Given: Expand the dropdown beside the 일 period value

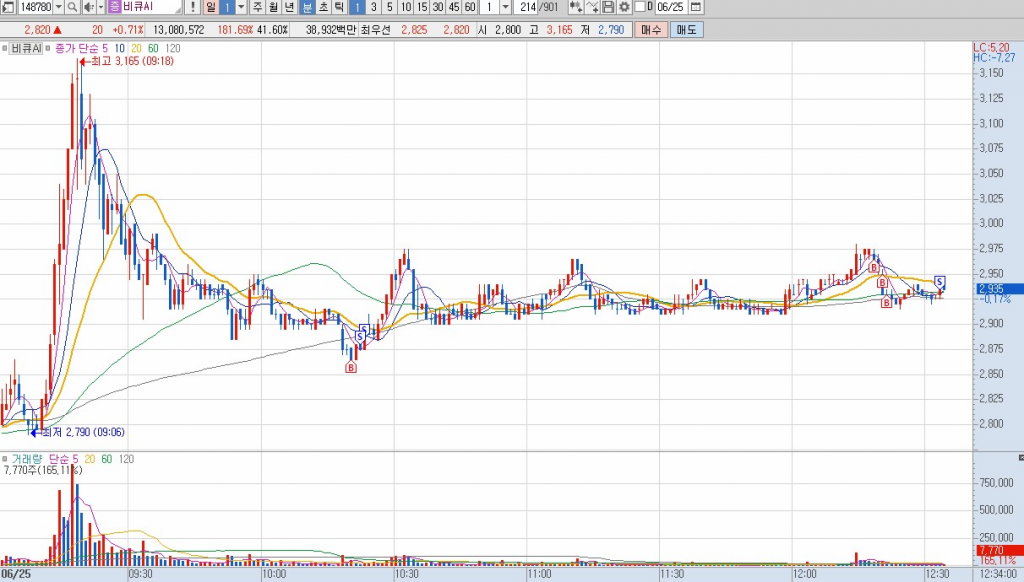Looking at the screenshot, I should pyautogui.click(x=241, y=7).
